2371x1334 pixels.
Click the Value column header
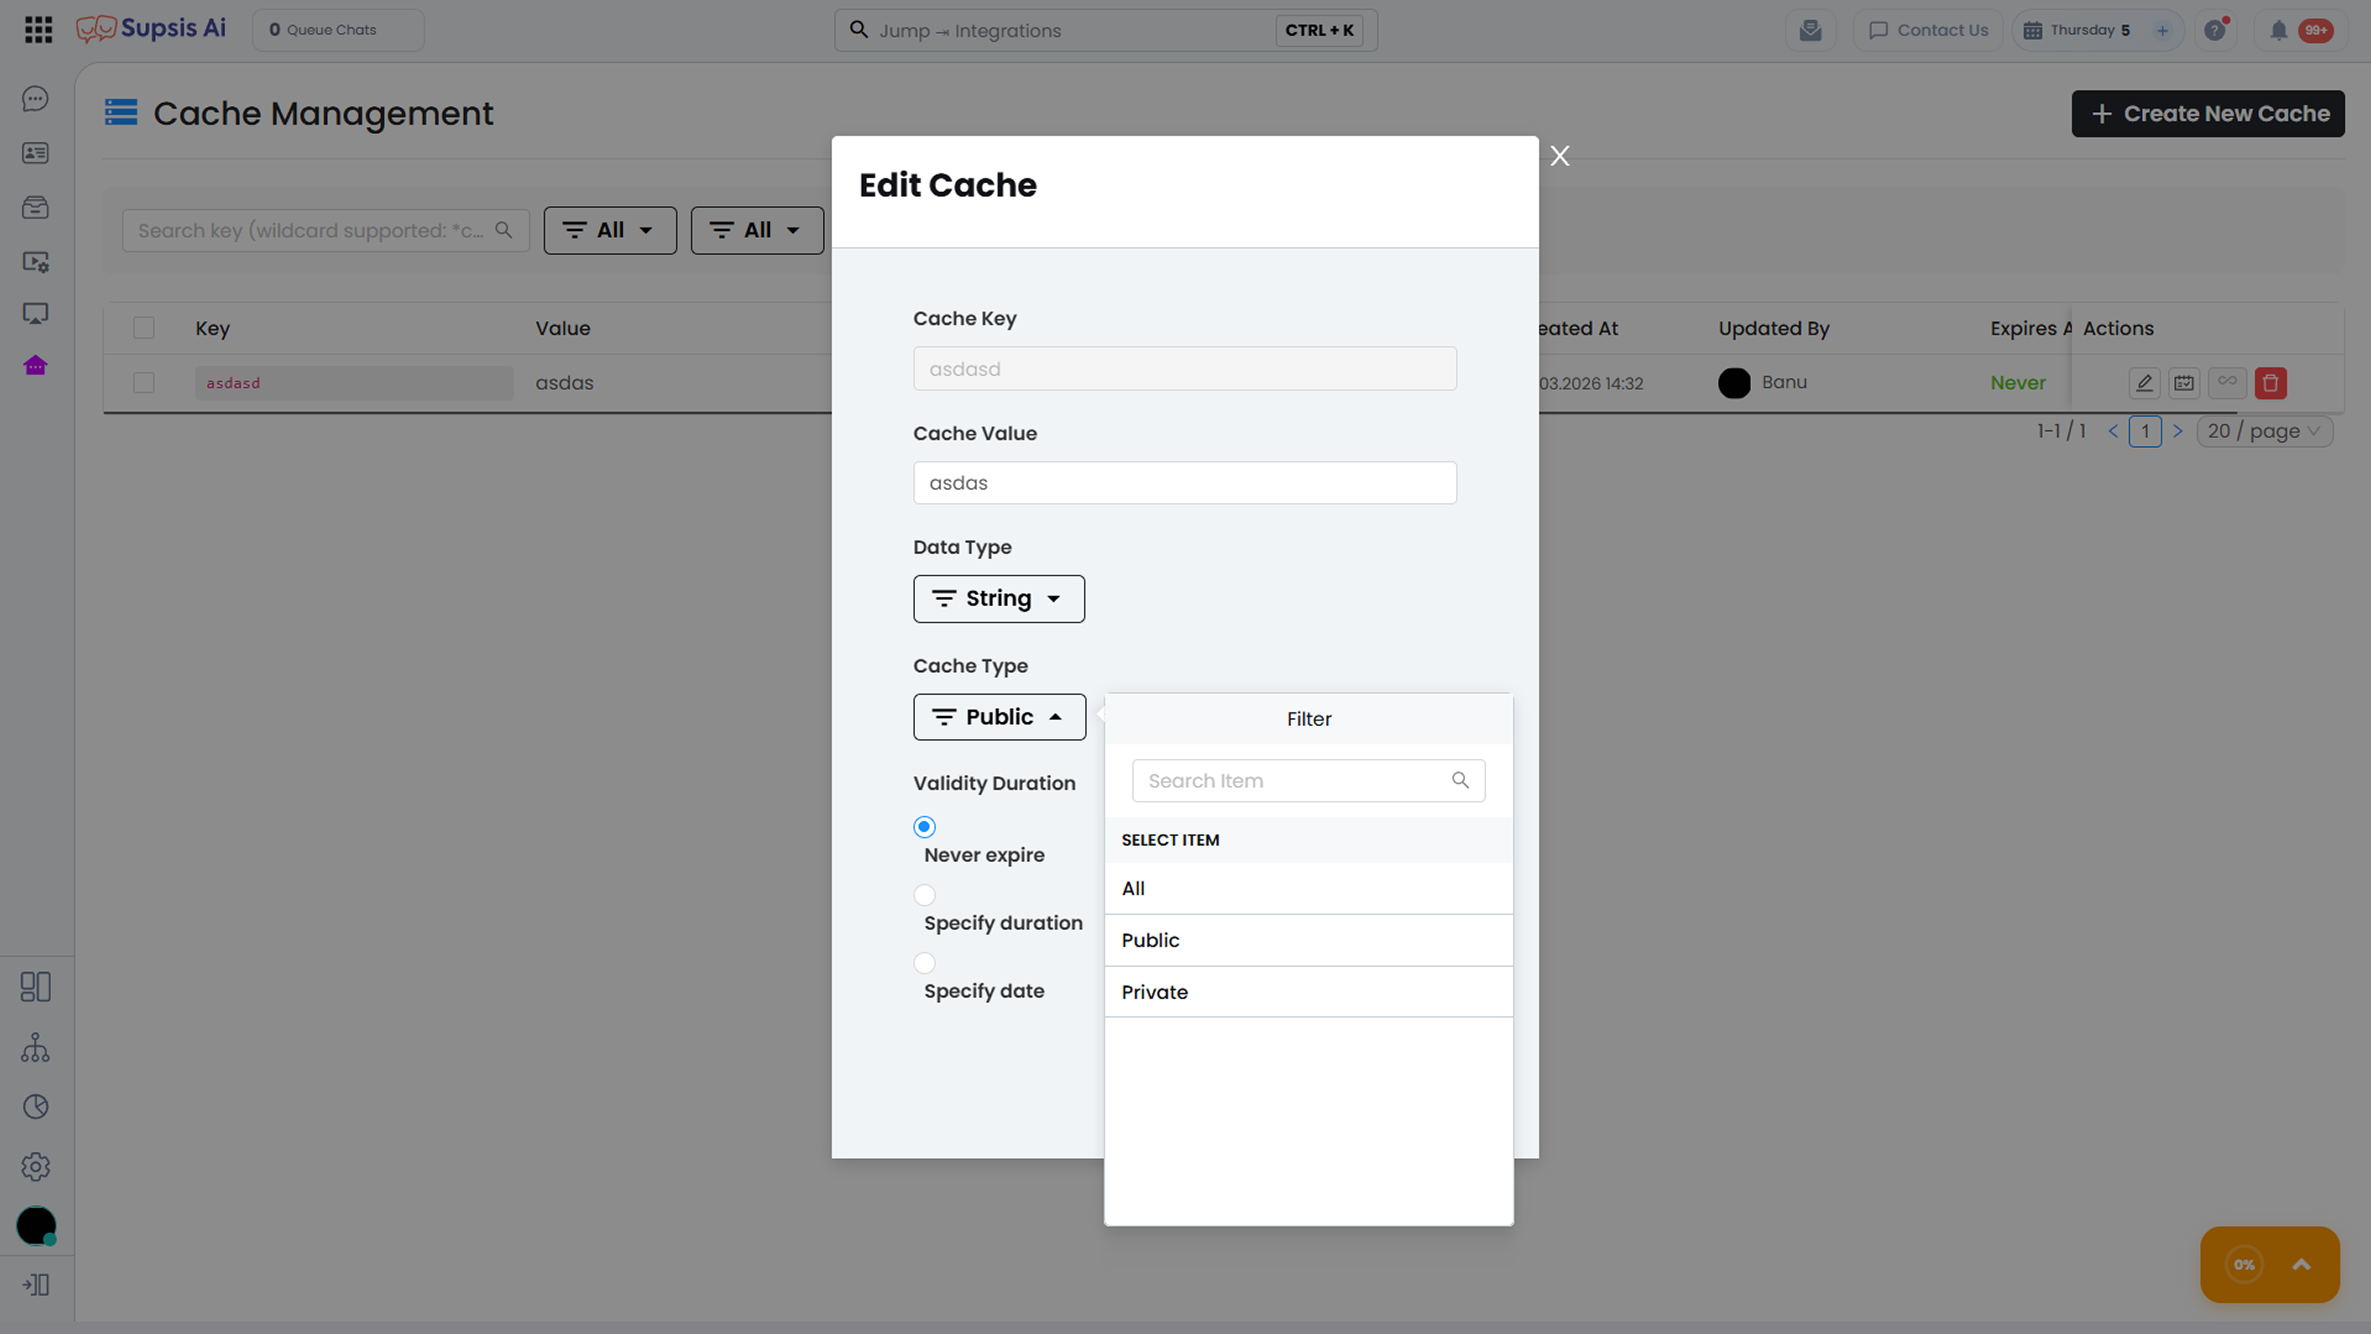563,328
